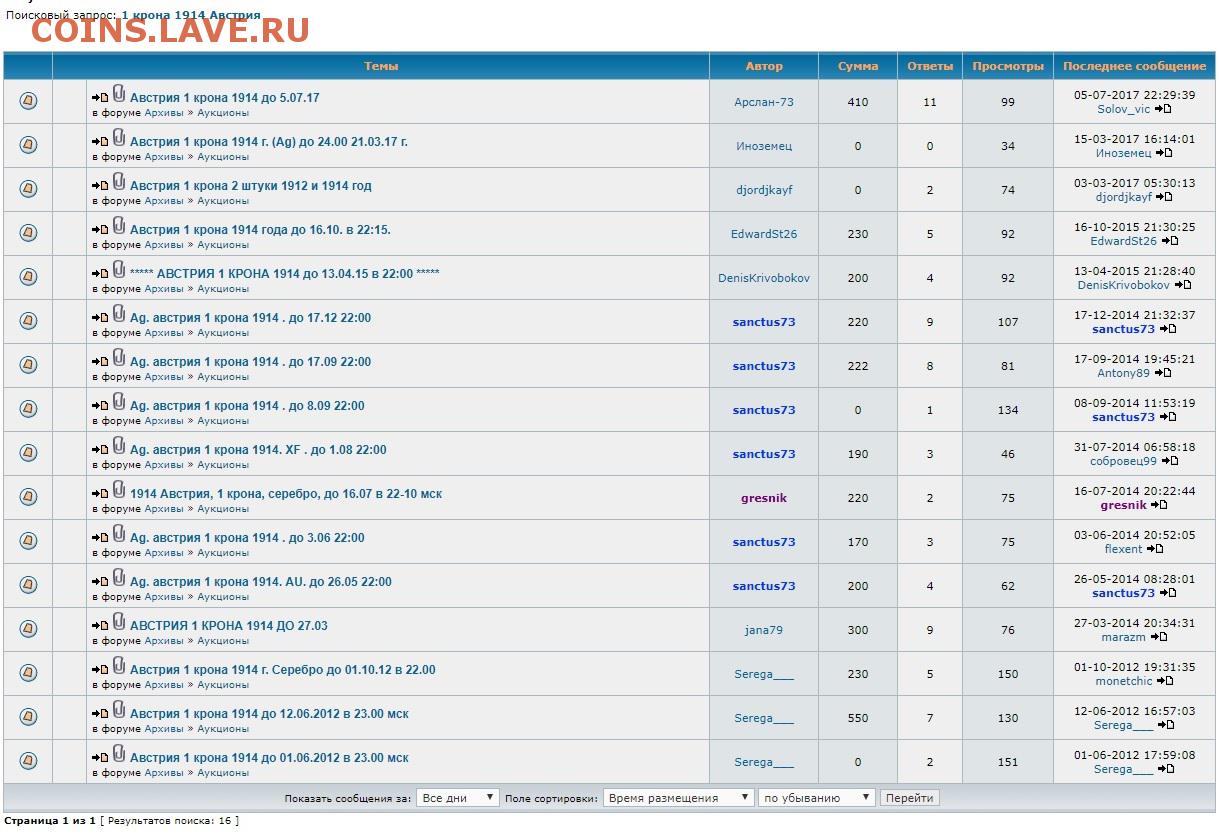Click topic status icon in the djordjkayf row
1219x840 pixels.
pos(28,189)
